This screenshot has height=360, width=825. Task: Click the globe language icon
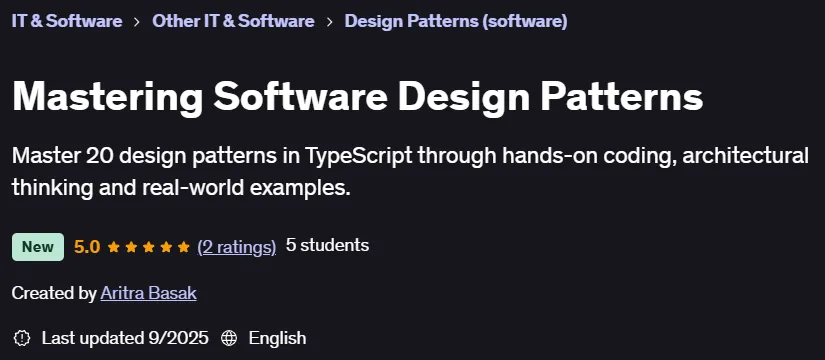(229, 338)
